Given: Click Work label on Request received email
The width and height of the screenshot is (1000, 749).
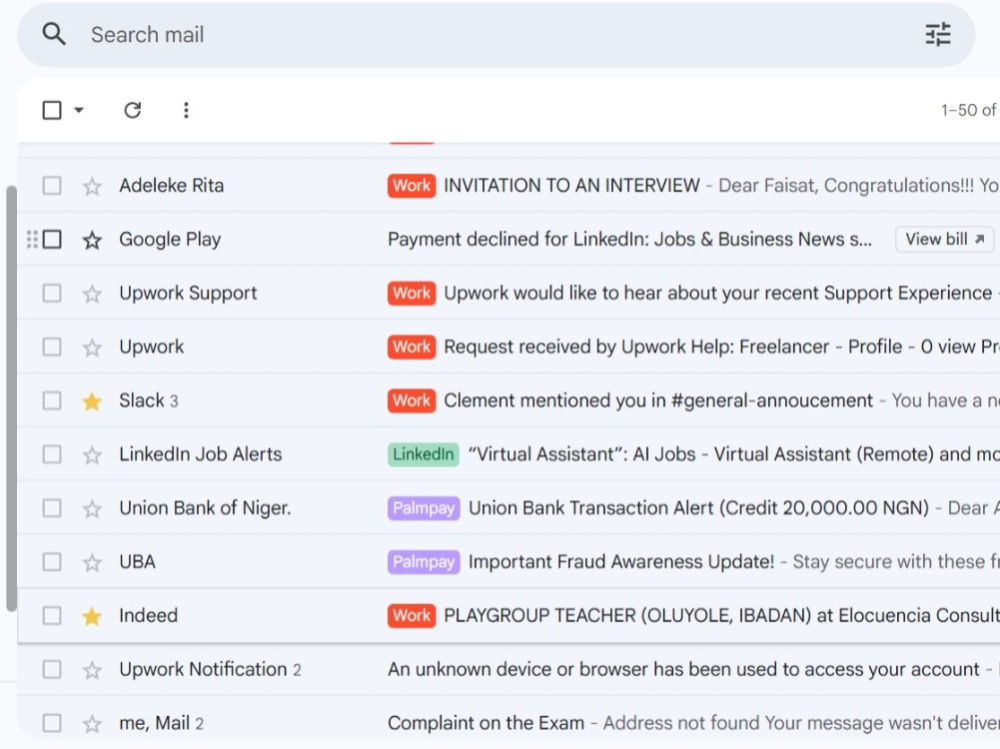Looking at the screenshot, I should click(x=411, y=346).
